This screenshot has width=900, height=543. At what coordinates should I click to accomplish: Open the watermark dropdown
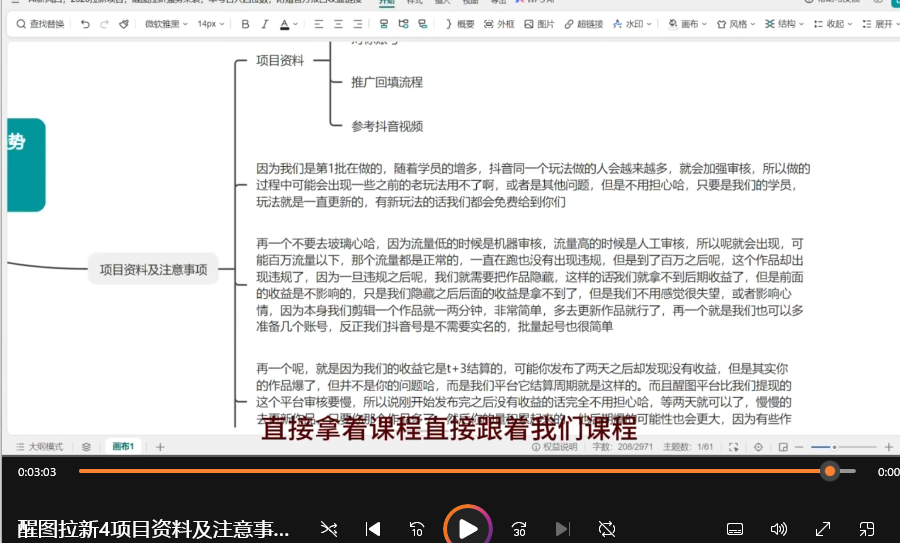(x=632, y=24)
